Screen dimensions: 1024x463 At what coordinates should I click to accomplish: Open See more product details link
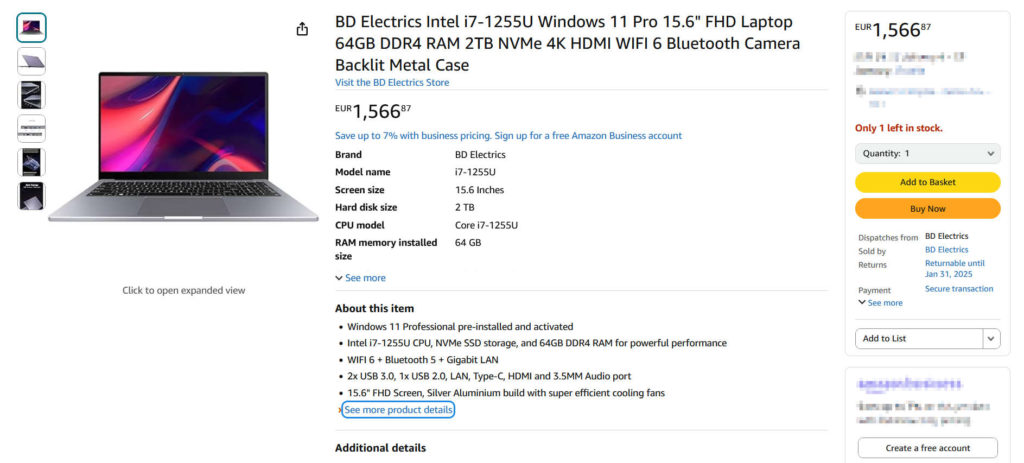tap(398, 410)
